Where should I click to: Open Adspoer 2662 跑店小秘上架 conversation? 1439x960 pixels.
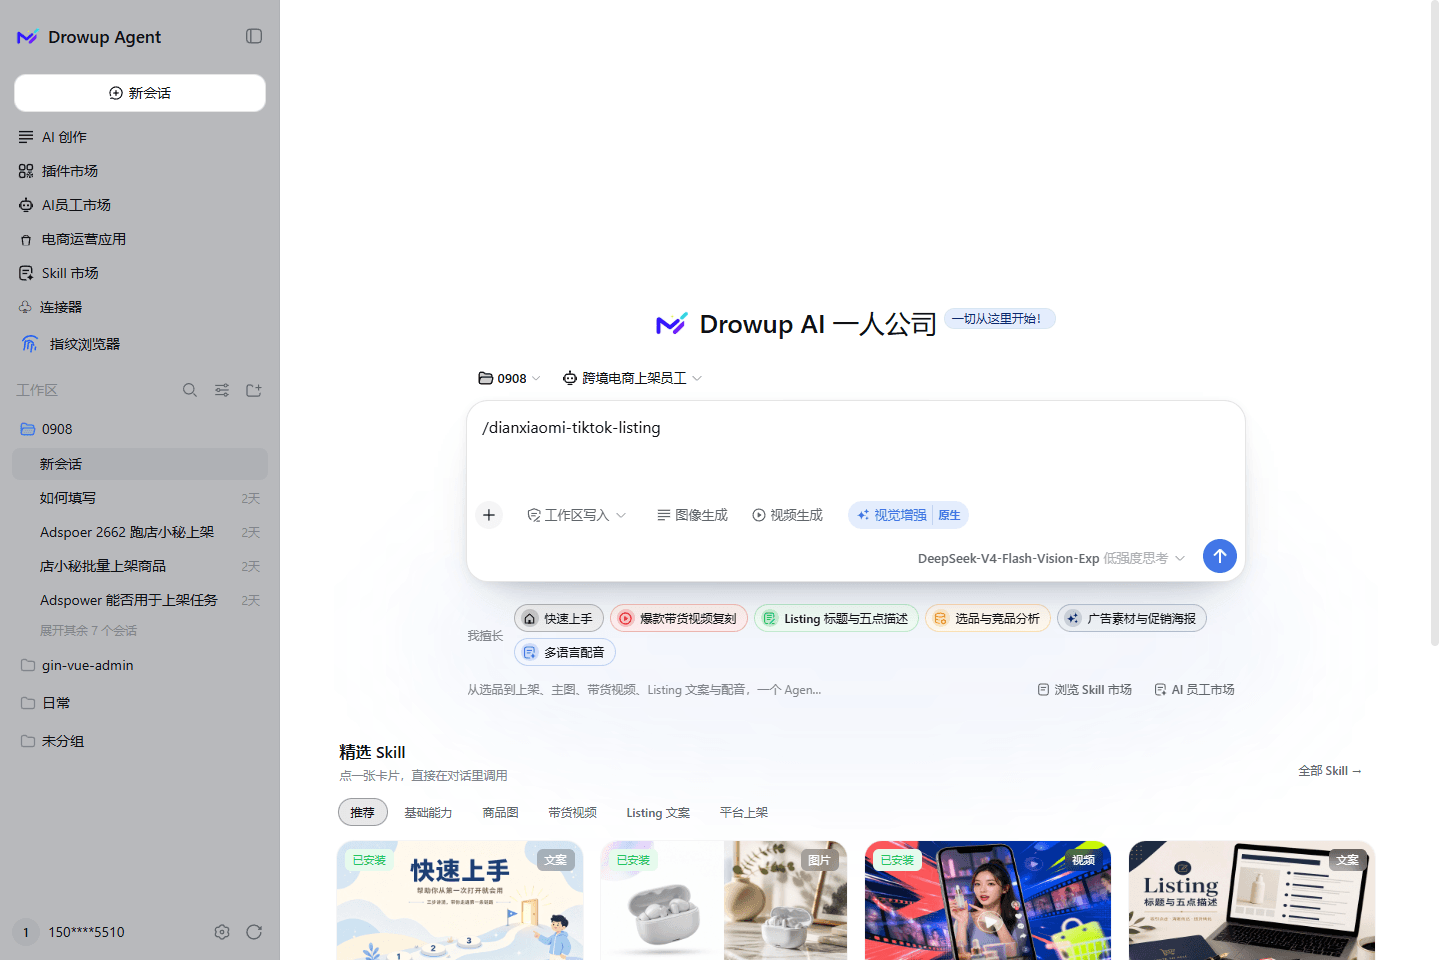(x=140, y=532)
